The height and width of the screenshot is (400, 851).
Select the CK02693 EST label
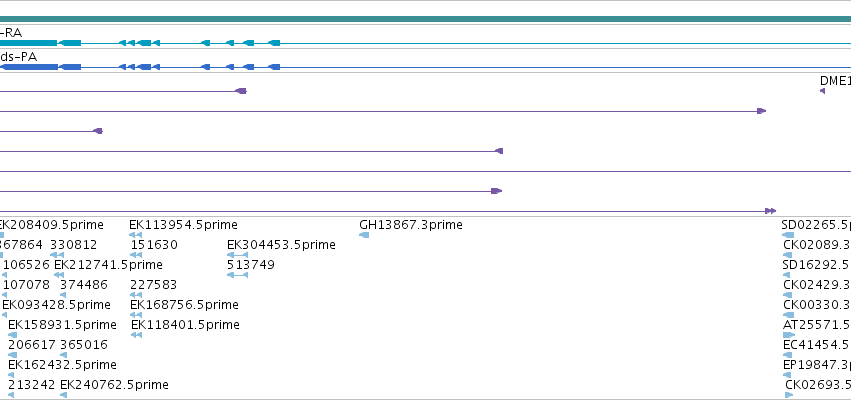tap(818, 385)
